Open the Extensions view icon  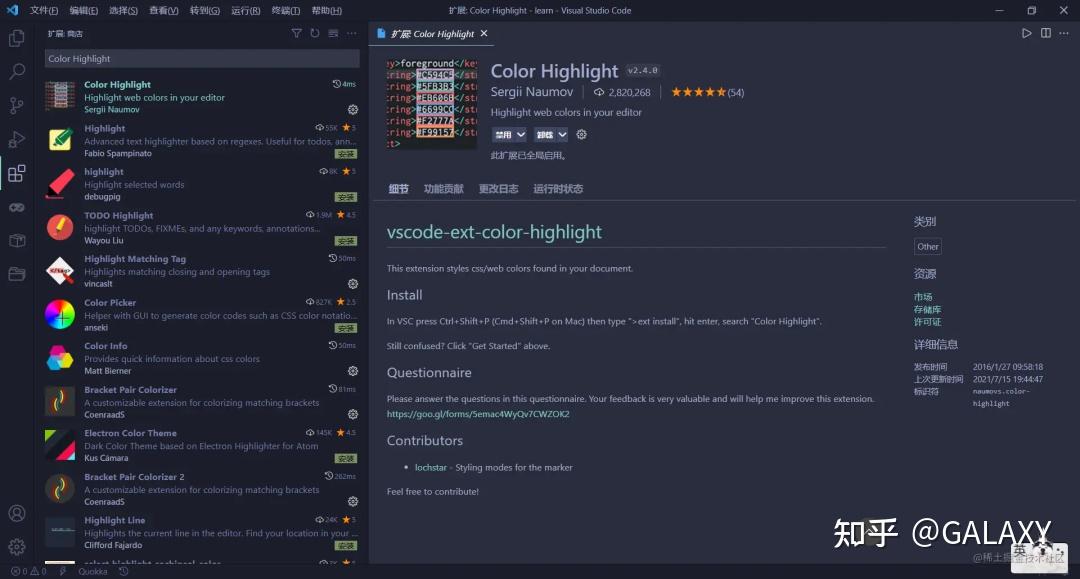17,173
